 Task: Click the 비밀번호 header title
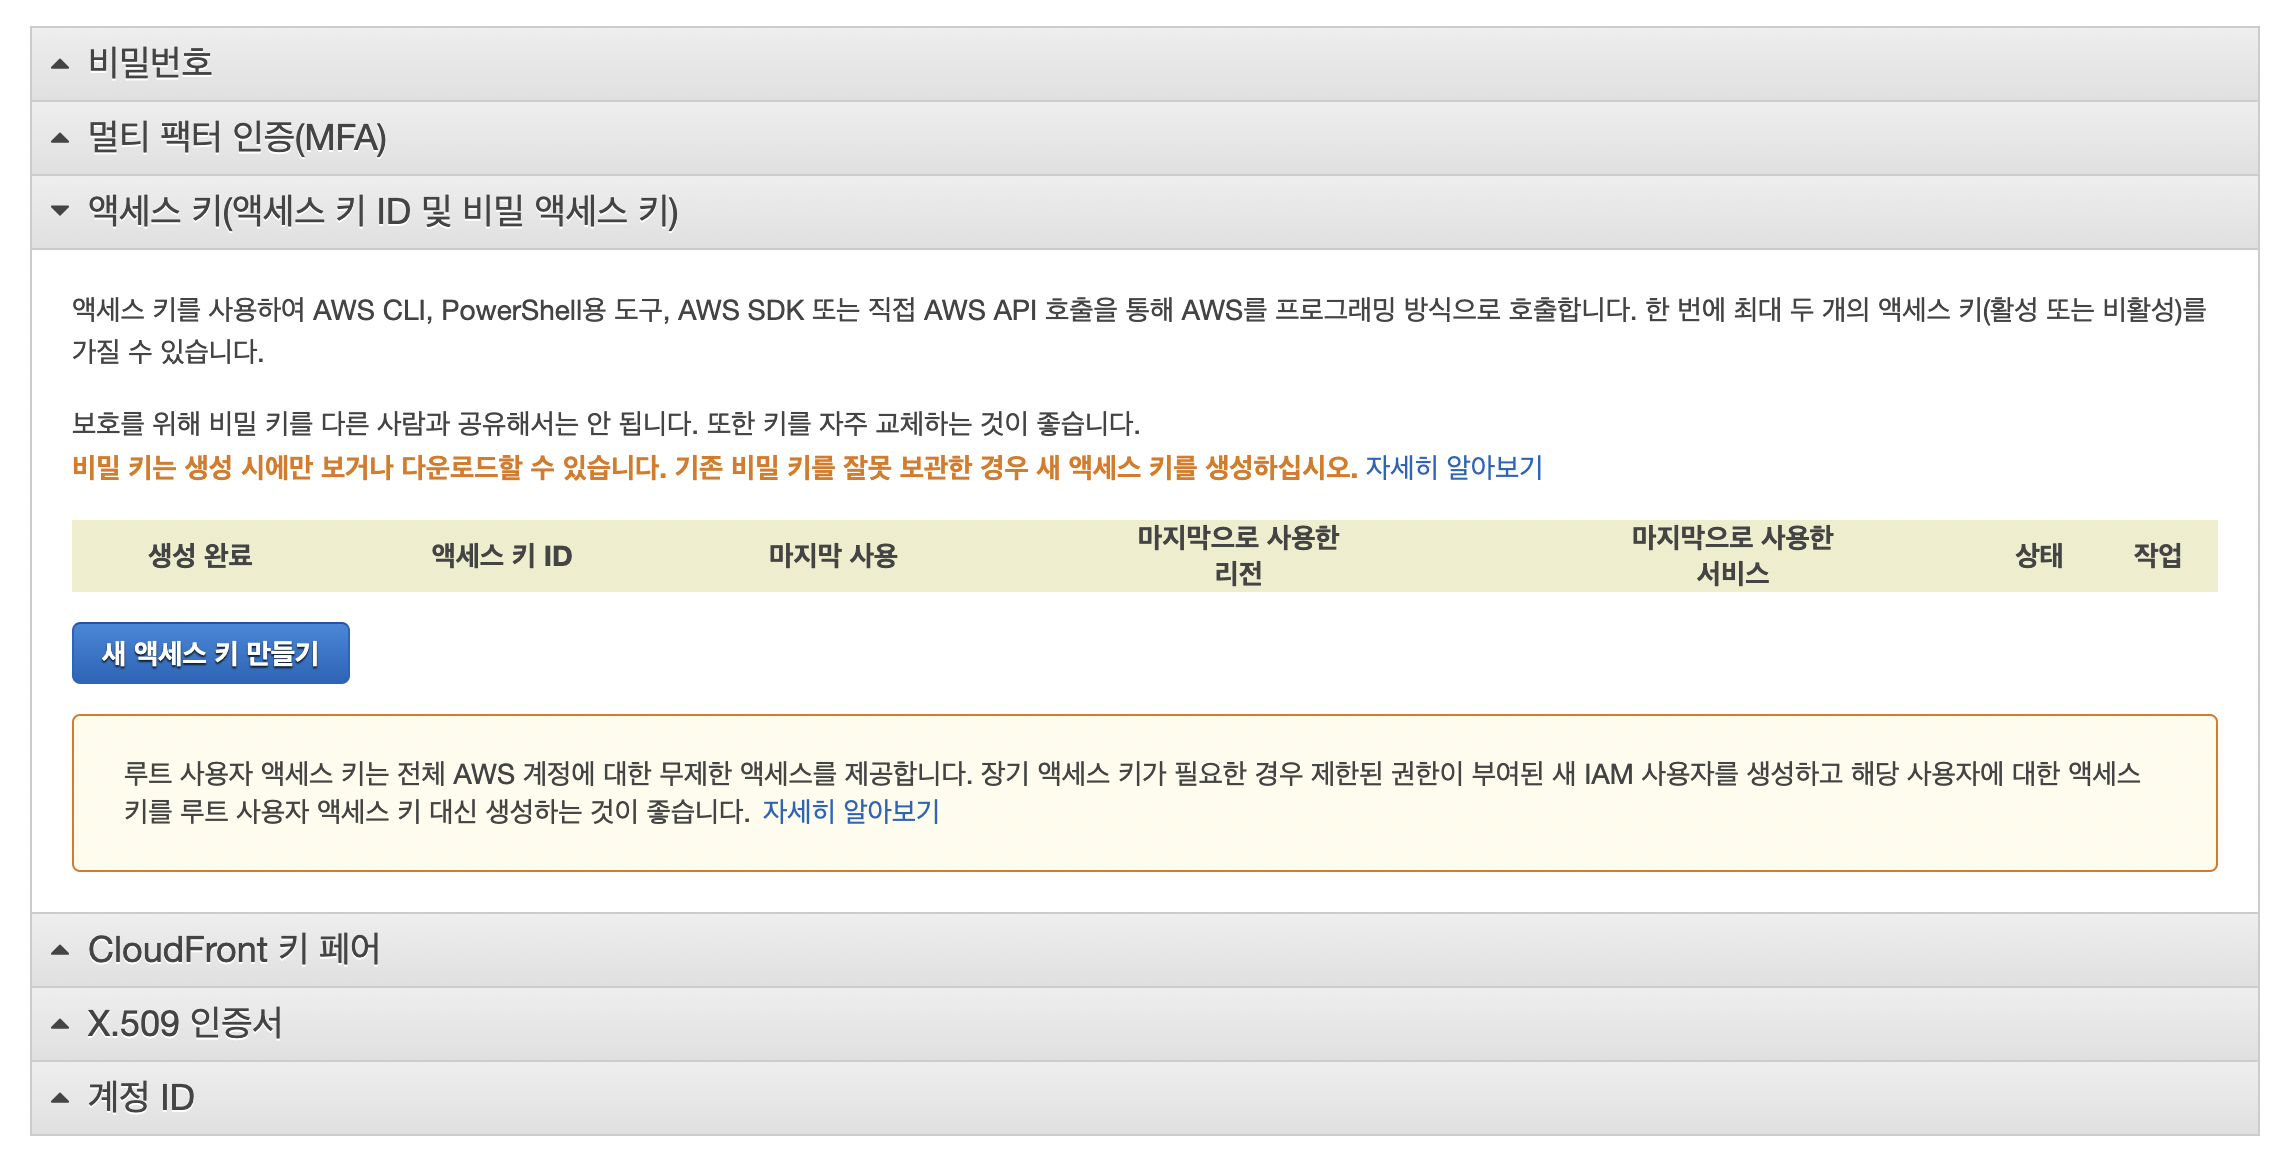click(x=150, y=64)
